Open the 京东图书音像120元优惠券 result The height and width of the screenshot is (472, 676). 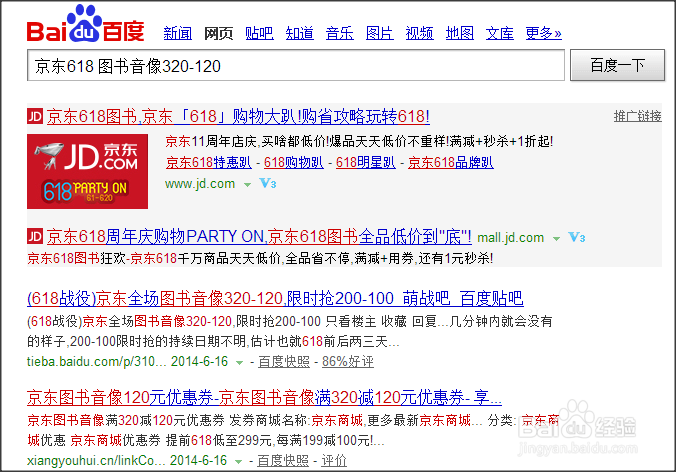click(x=264, y=397)
